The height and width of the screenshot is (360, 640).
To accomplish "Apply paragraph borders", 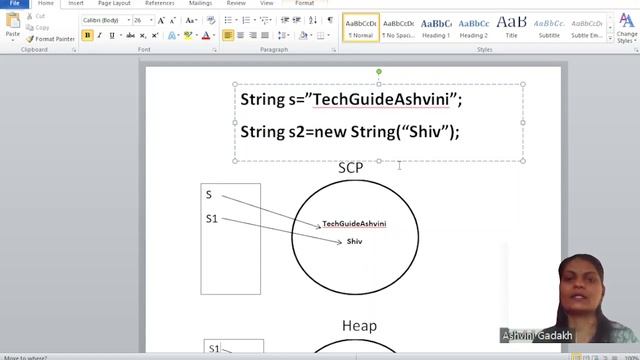I will (x=321, y=36).
